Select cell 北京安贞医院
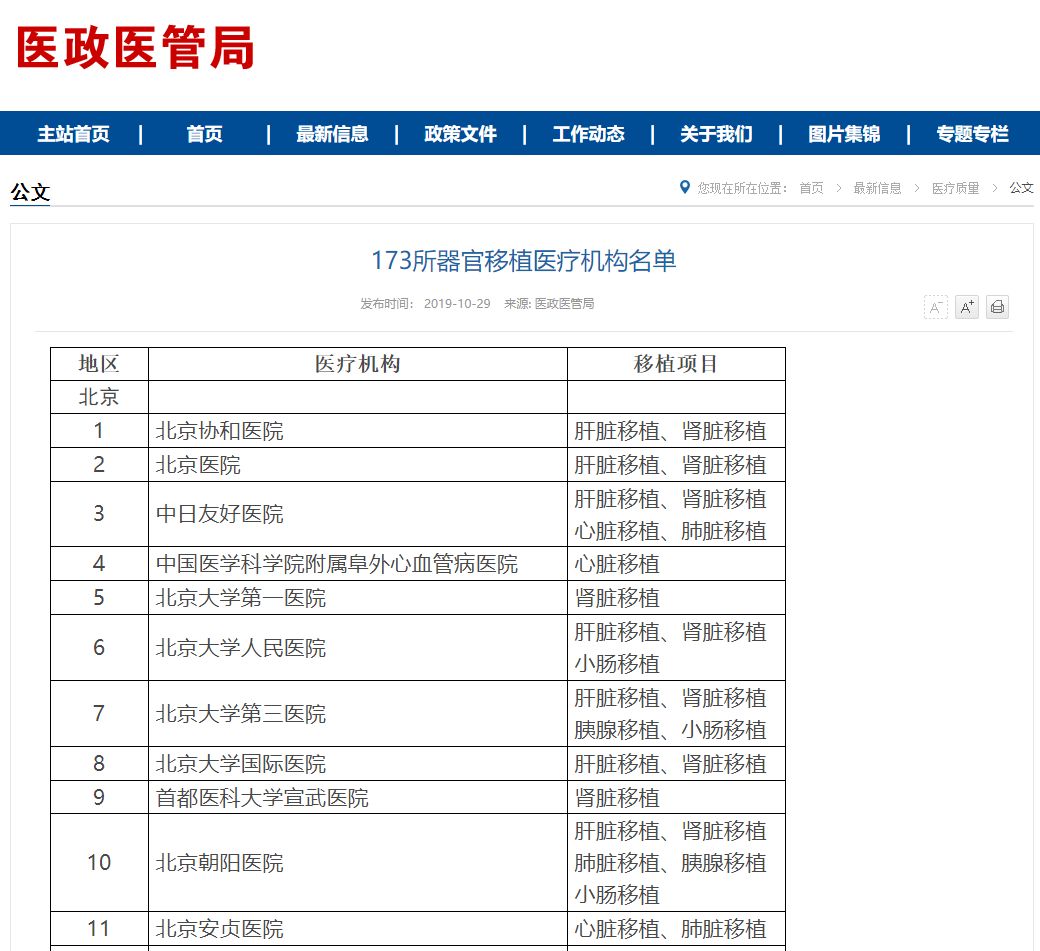The image size is (1040, 951). point(358,928)
